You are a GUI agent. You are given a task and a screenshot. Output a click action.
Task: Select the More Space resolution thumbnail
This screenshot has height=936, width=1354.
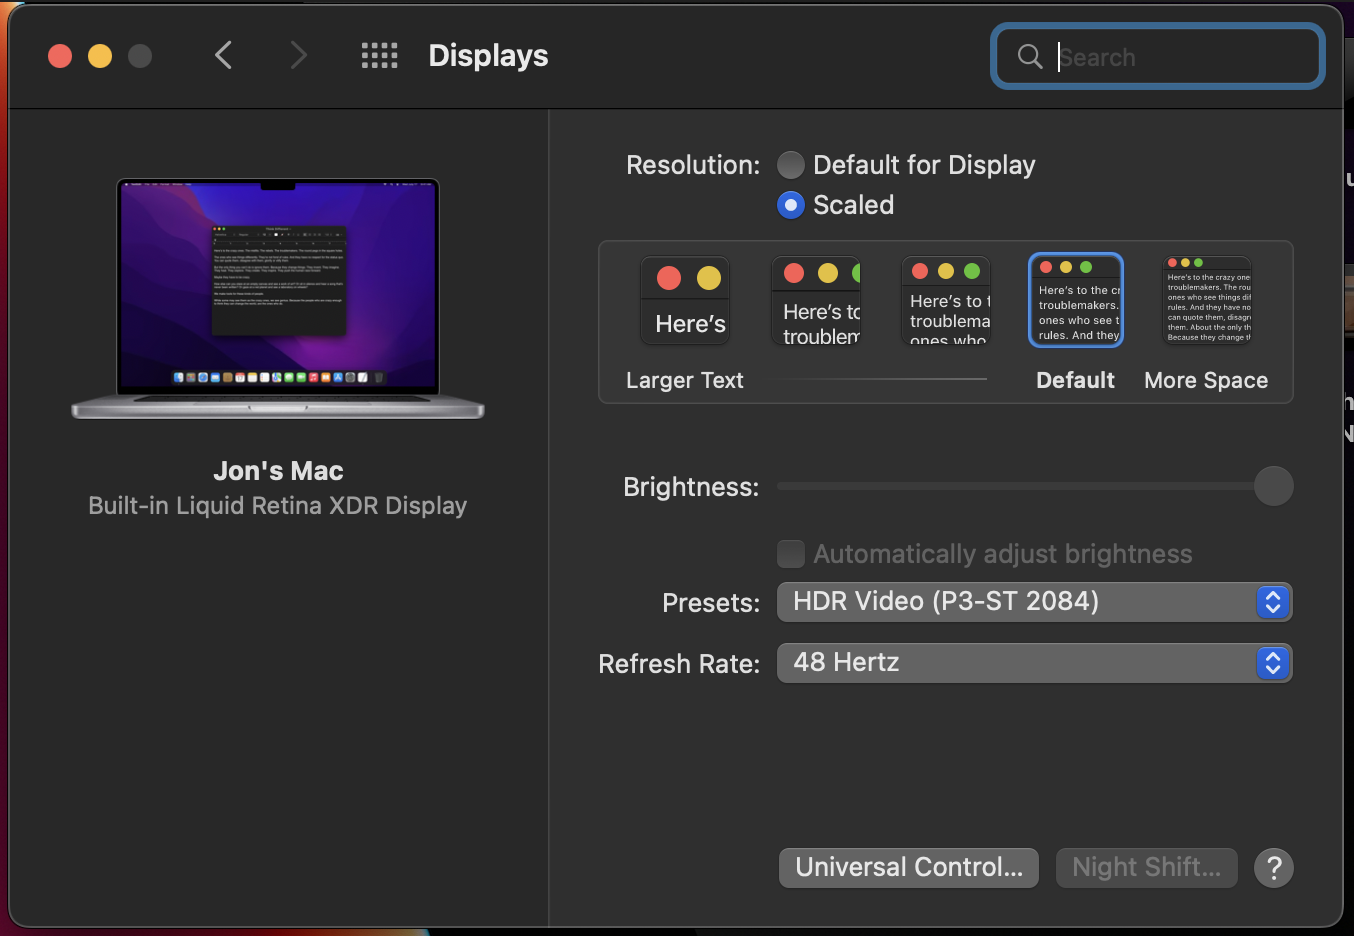click(1207, 301)
